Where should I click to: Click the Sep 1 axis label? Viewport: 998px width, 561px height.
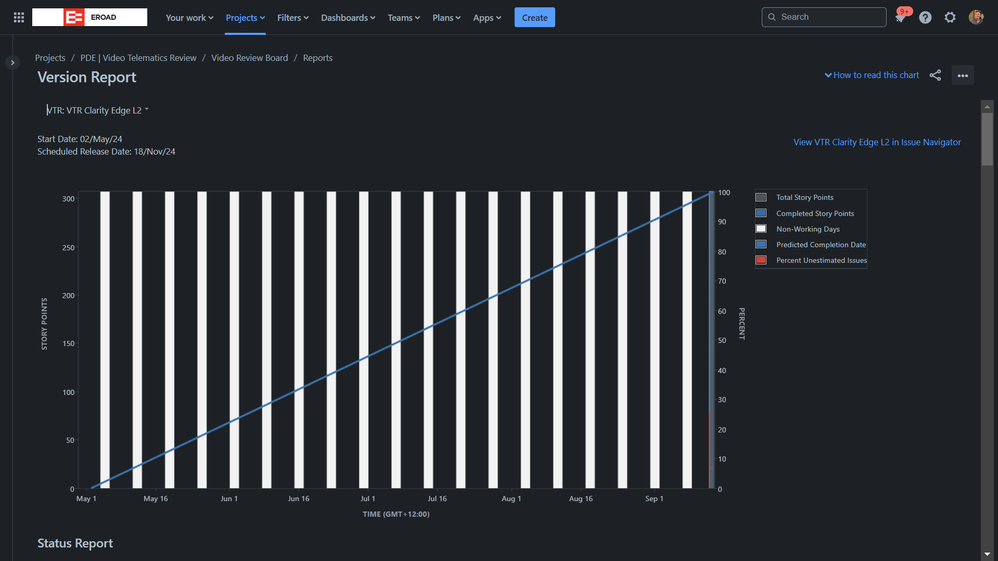point(654,499)
